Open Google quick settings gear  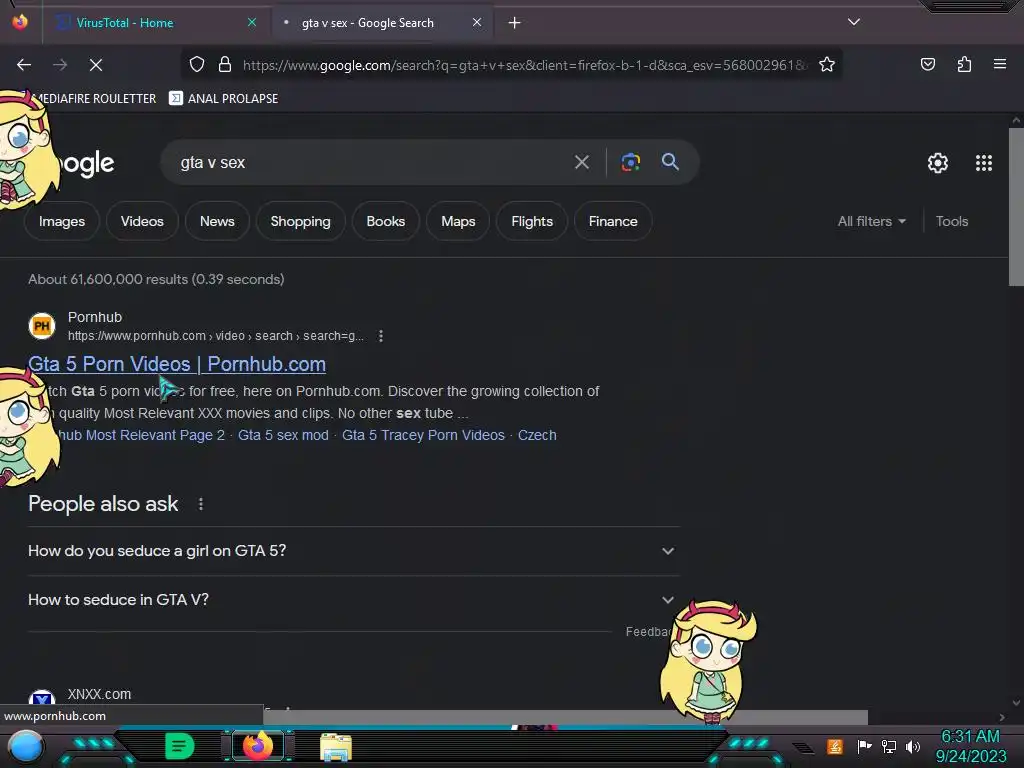click(938, 163)
